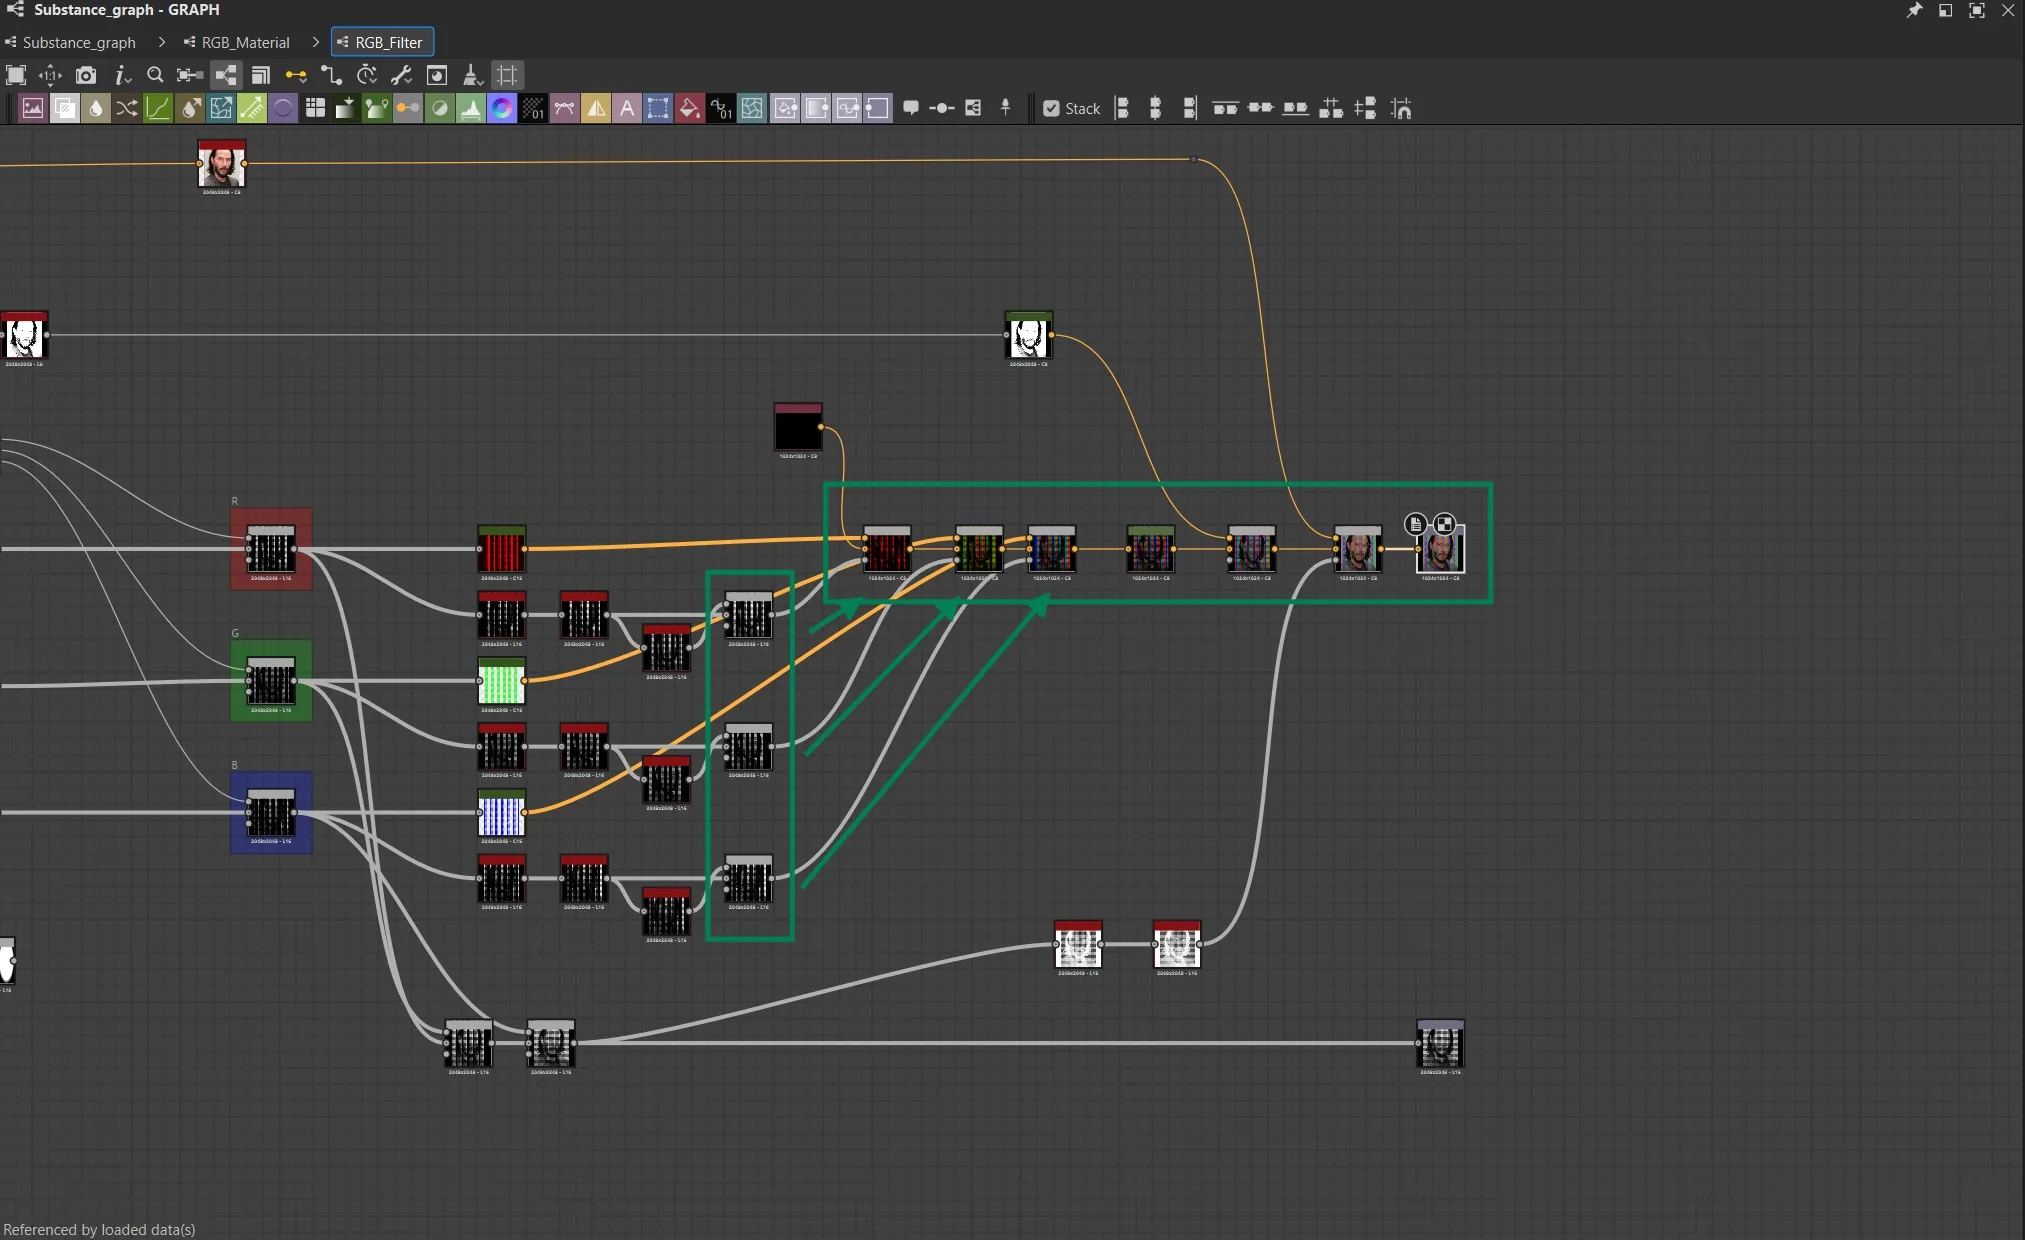Add a Pixel Processor node

(533, 109)
